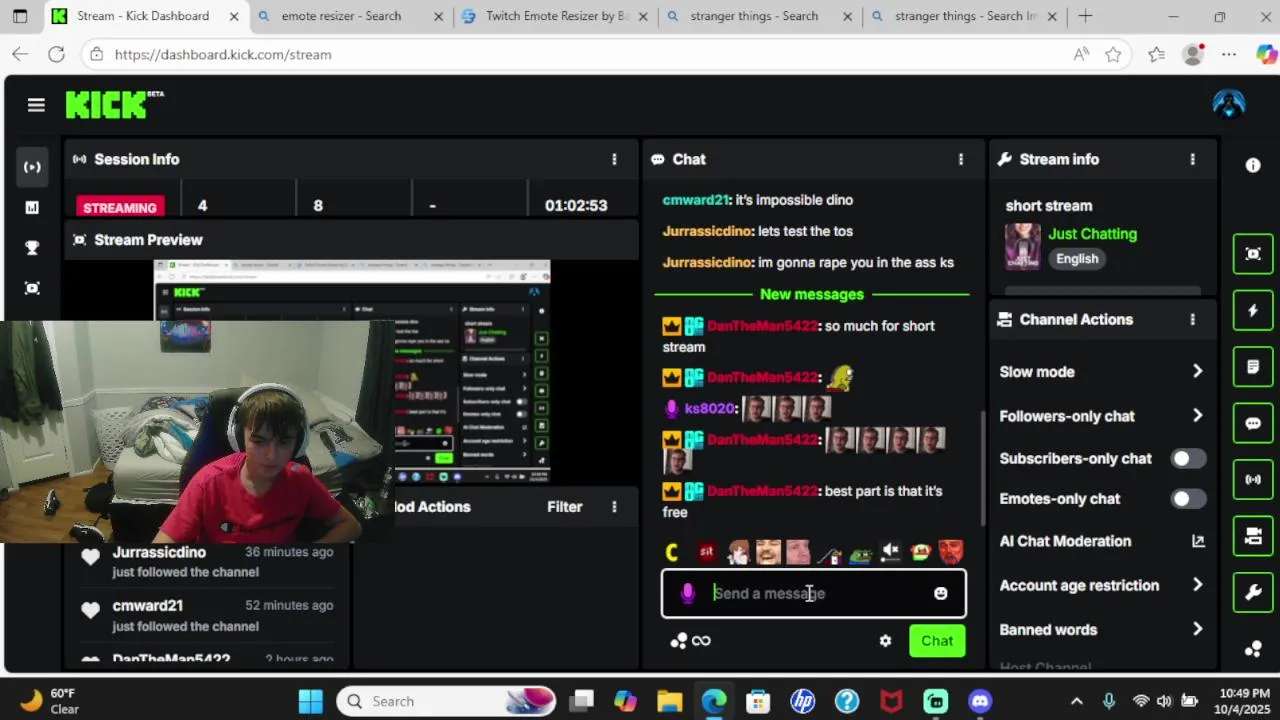The width and height of the screenshot is (1280, 720).
Task: Select the 'Stream - Kick Dashboard' tab
Action: 144,16
